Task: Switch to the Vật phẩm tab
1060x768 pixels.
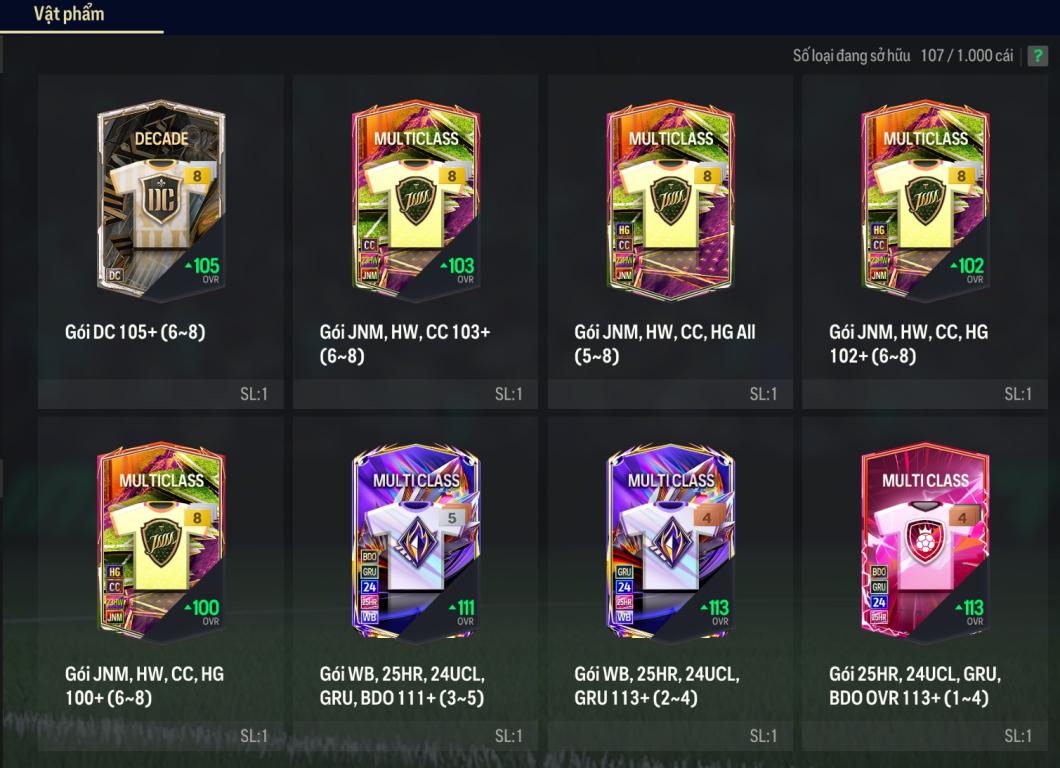Action: (69, 14)
